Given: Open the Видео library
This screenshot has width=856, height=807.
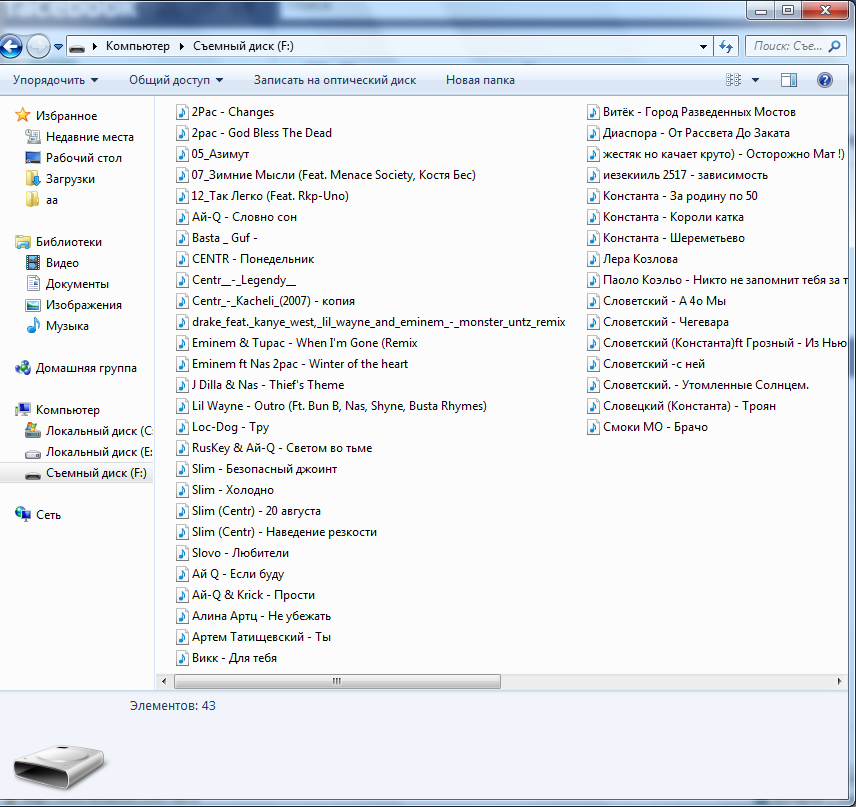Looking at the screenshot, I should [62, 263].
